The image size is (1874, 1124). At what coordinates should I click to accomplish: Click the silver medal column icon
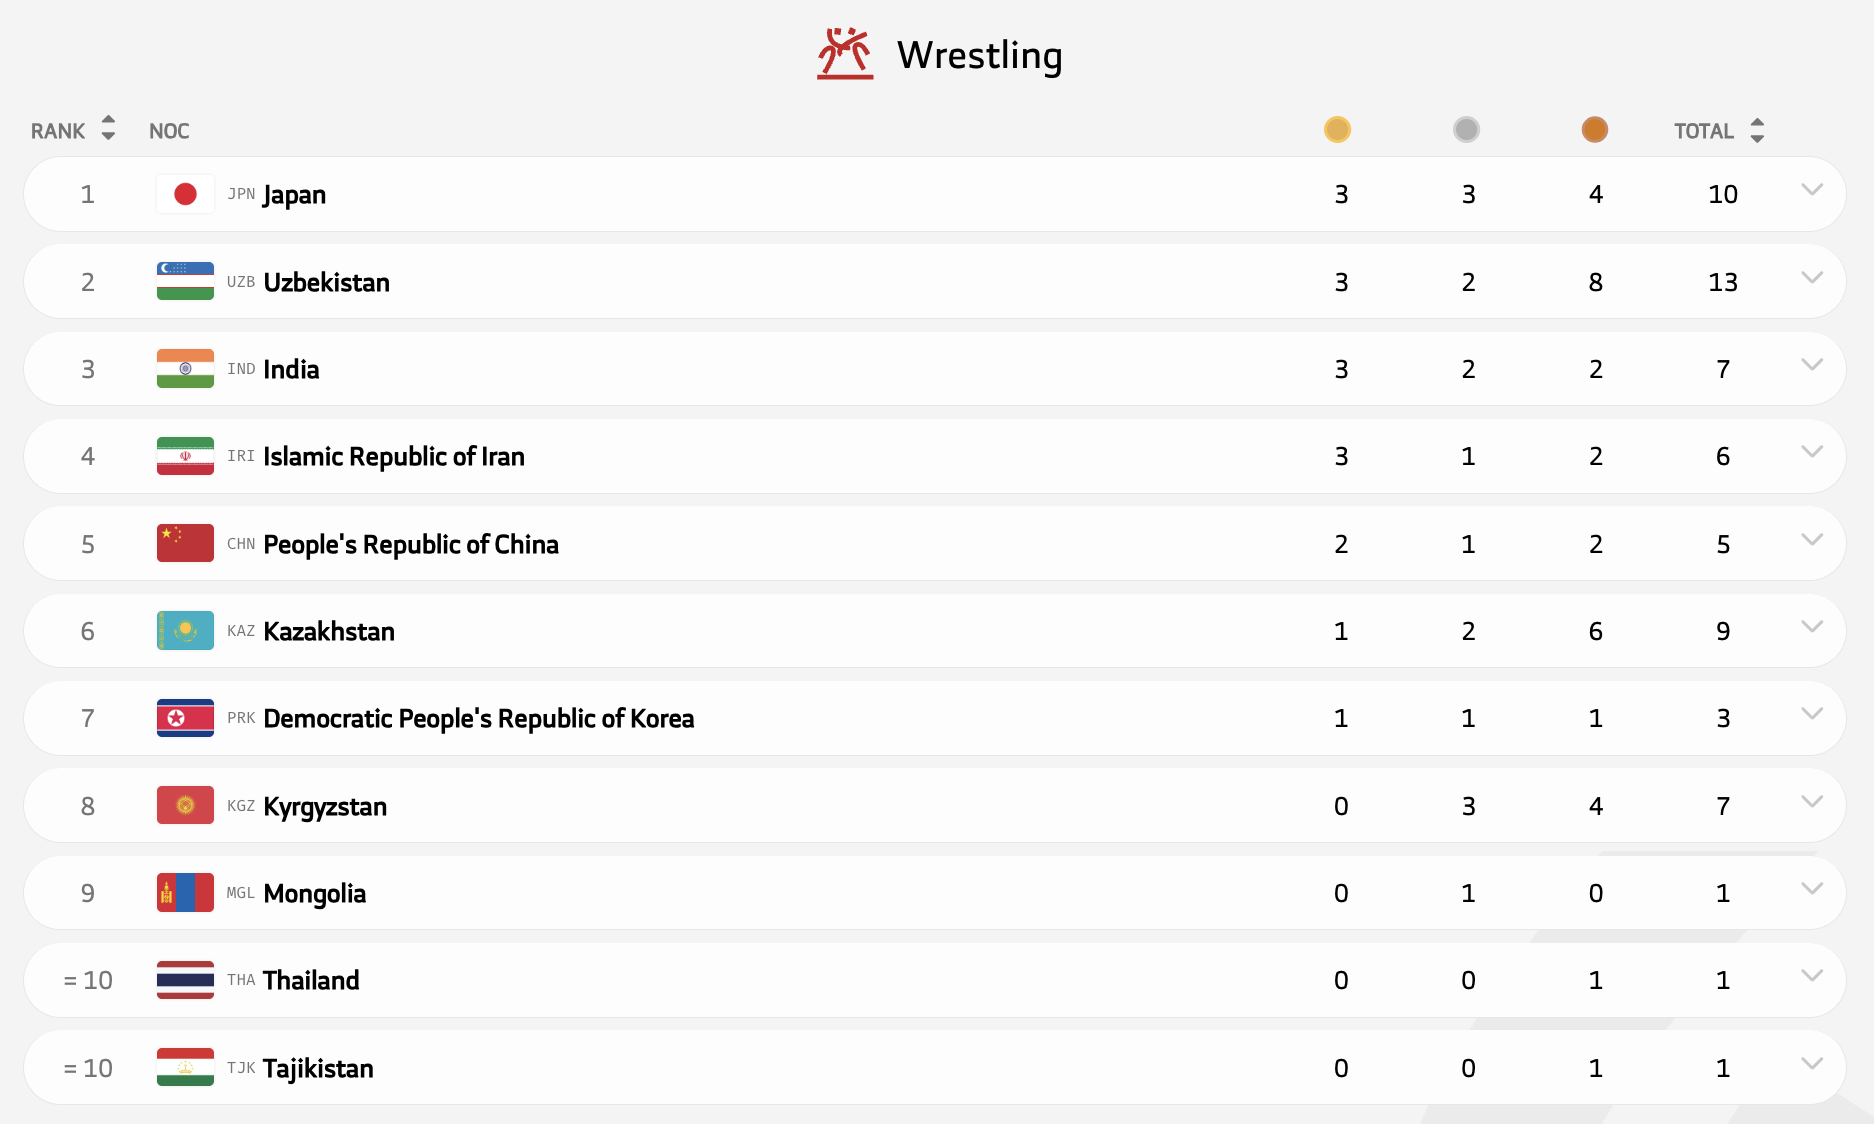[1466, 130]
